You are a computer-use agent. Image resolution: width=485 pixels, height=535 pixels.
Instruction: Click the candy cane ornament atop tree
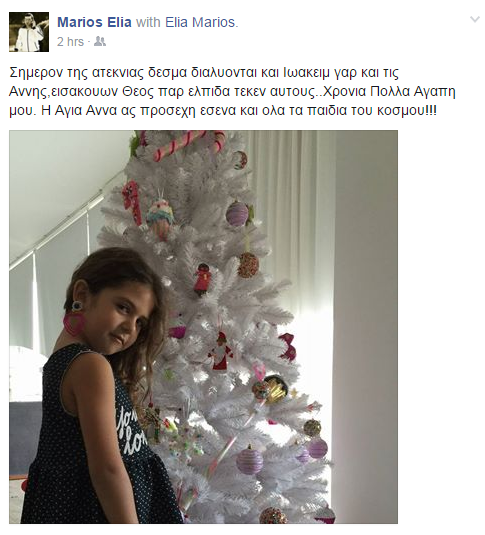coord(189,145)
